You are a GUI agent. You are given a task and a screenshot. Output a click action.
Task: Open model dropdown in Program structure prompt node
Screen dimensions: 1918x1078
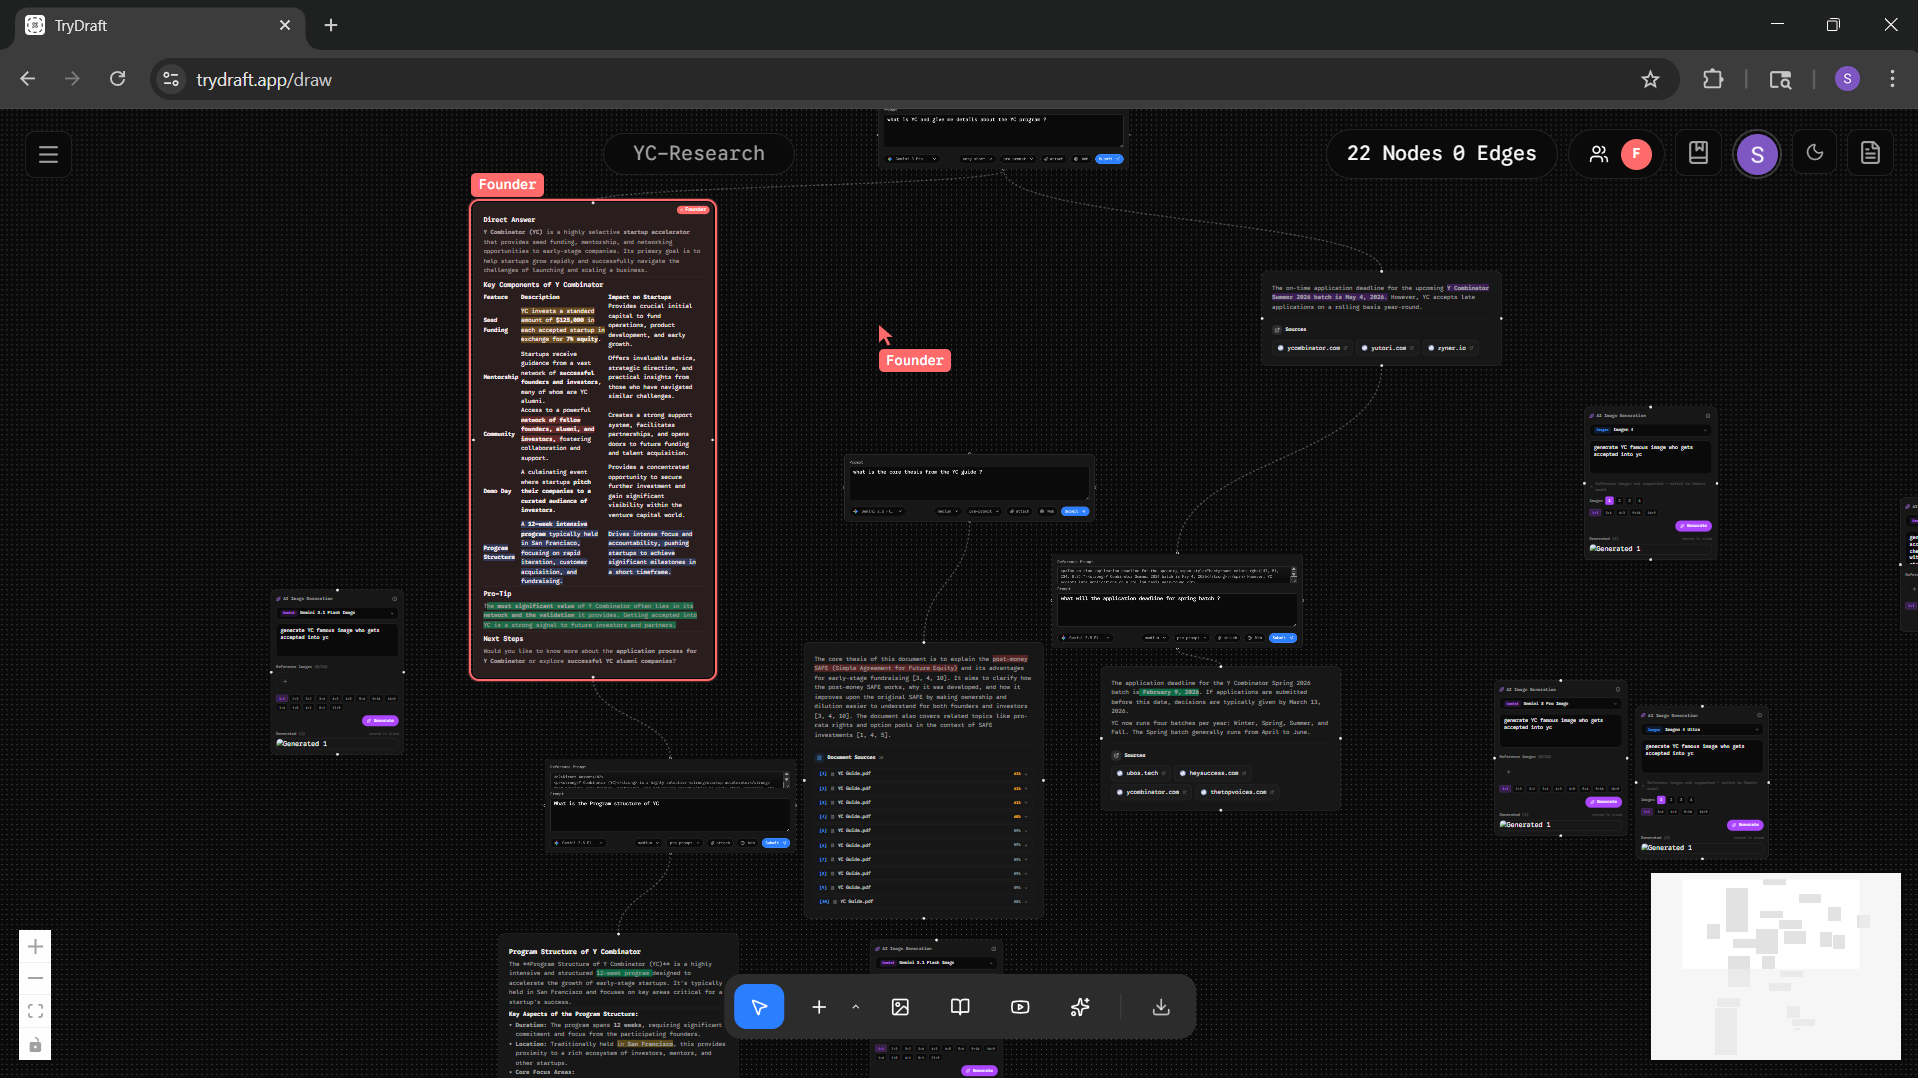(579, 843)
